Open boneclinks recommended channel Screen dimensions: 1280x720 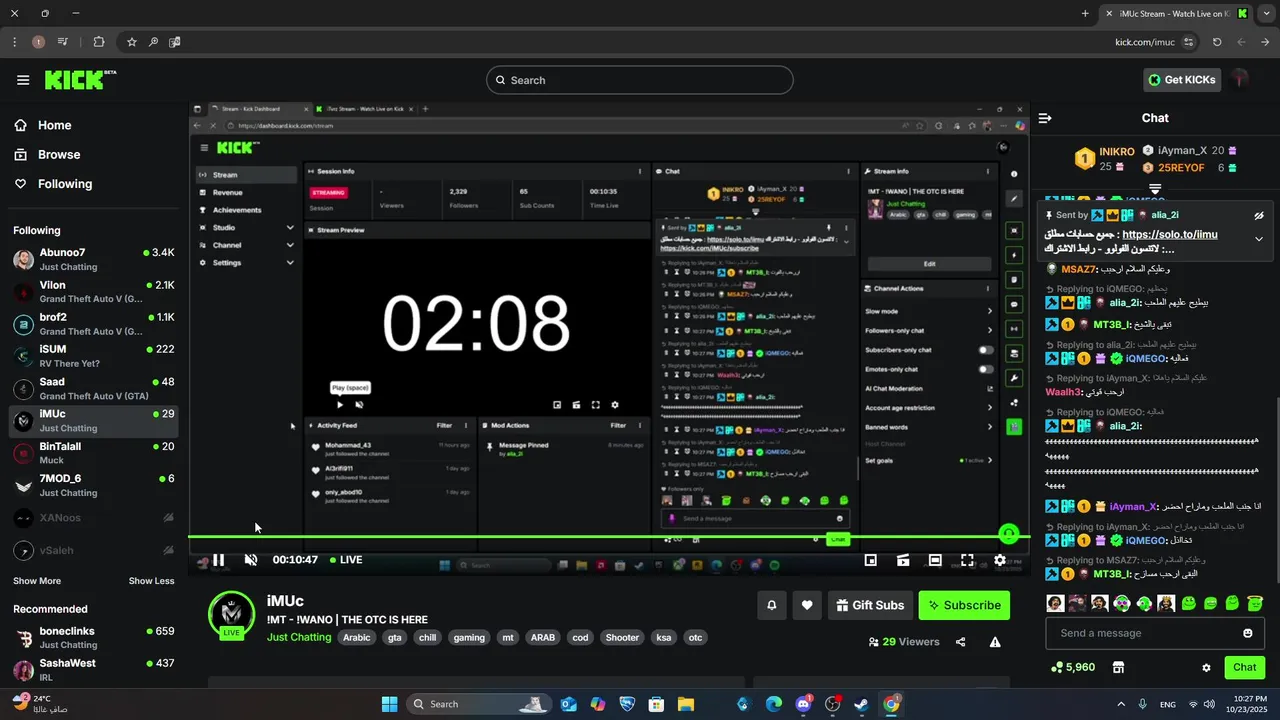tap(94, 638)
